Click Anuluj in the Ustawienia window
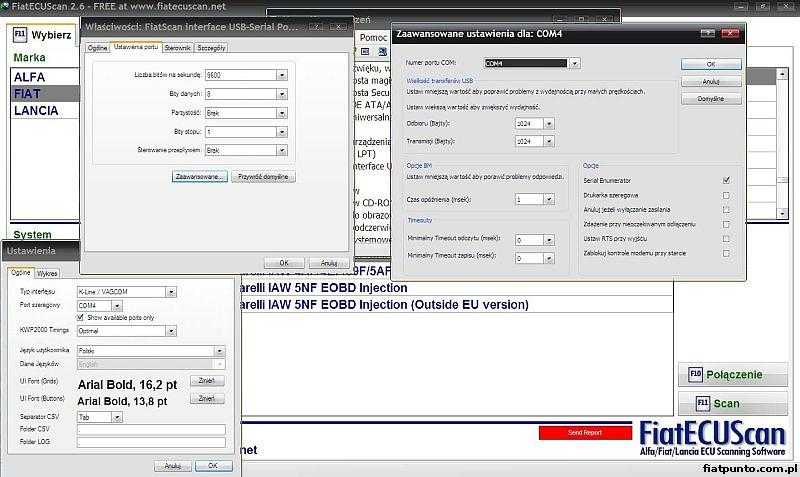Image resolution: width=800 pixels, height=477 pixels. coord(173,466)
